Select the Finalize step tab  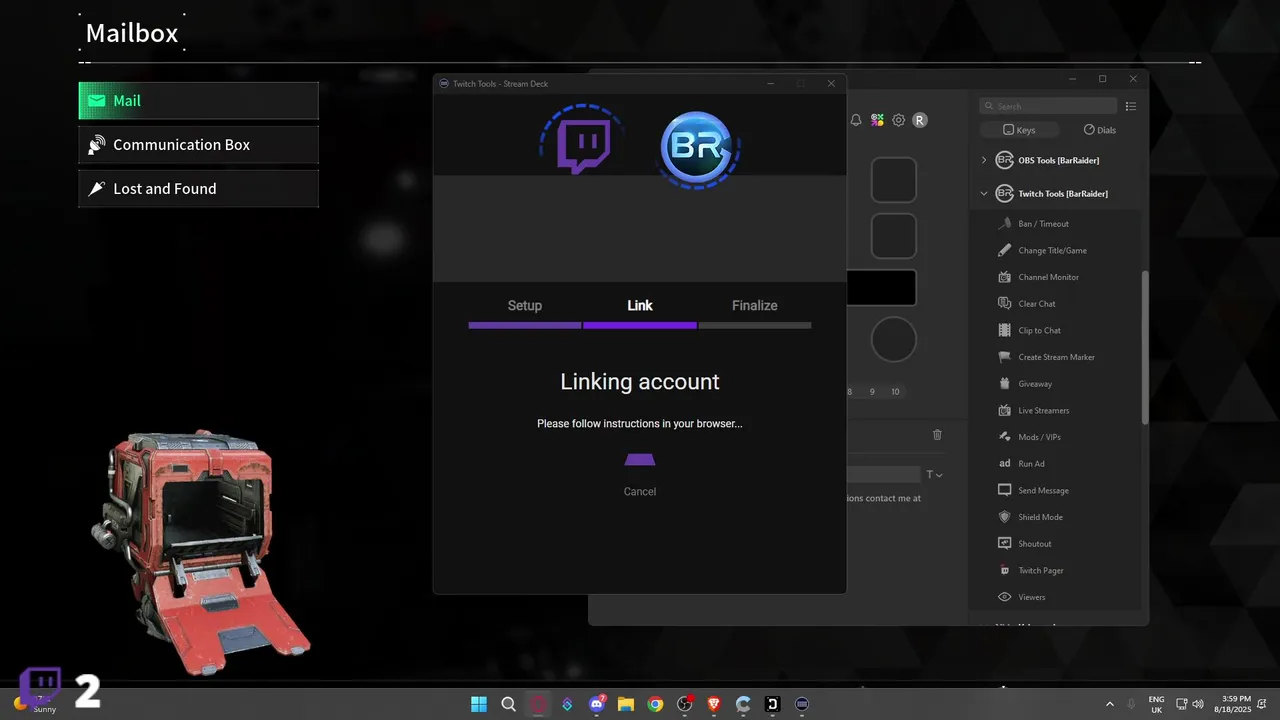[754, 306]
